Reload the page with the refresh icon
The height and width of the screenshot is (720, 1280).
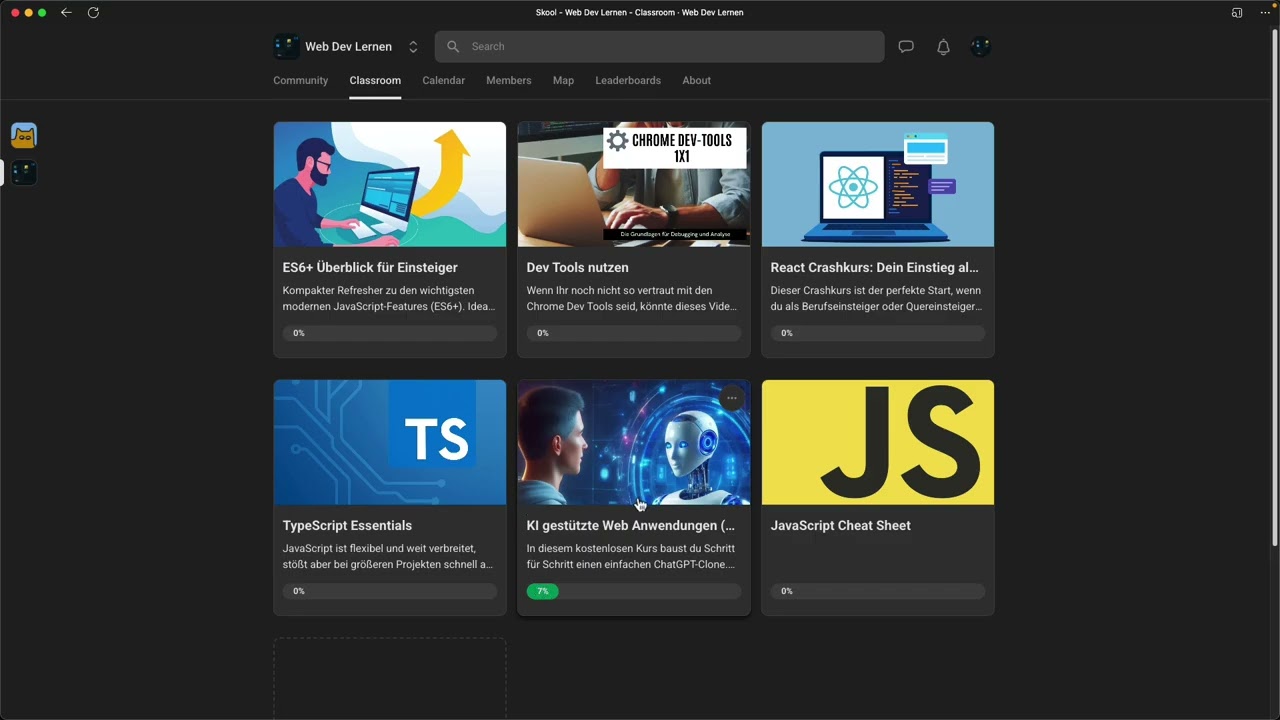click(x=93, y=12)
